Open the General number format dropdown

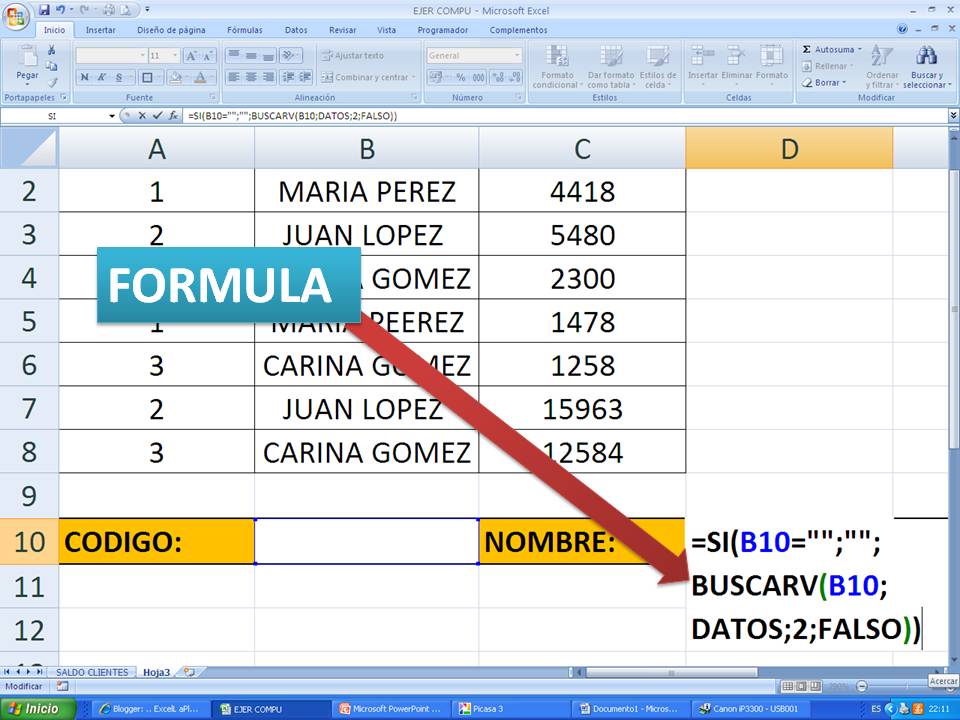coord(517,56)
